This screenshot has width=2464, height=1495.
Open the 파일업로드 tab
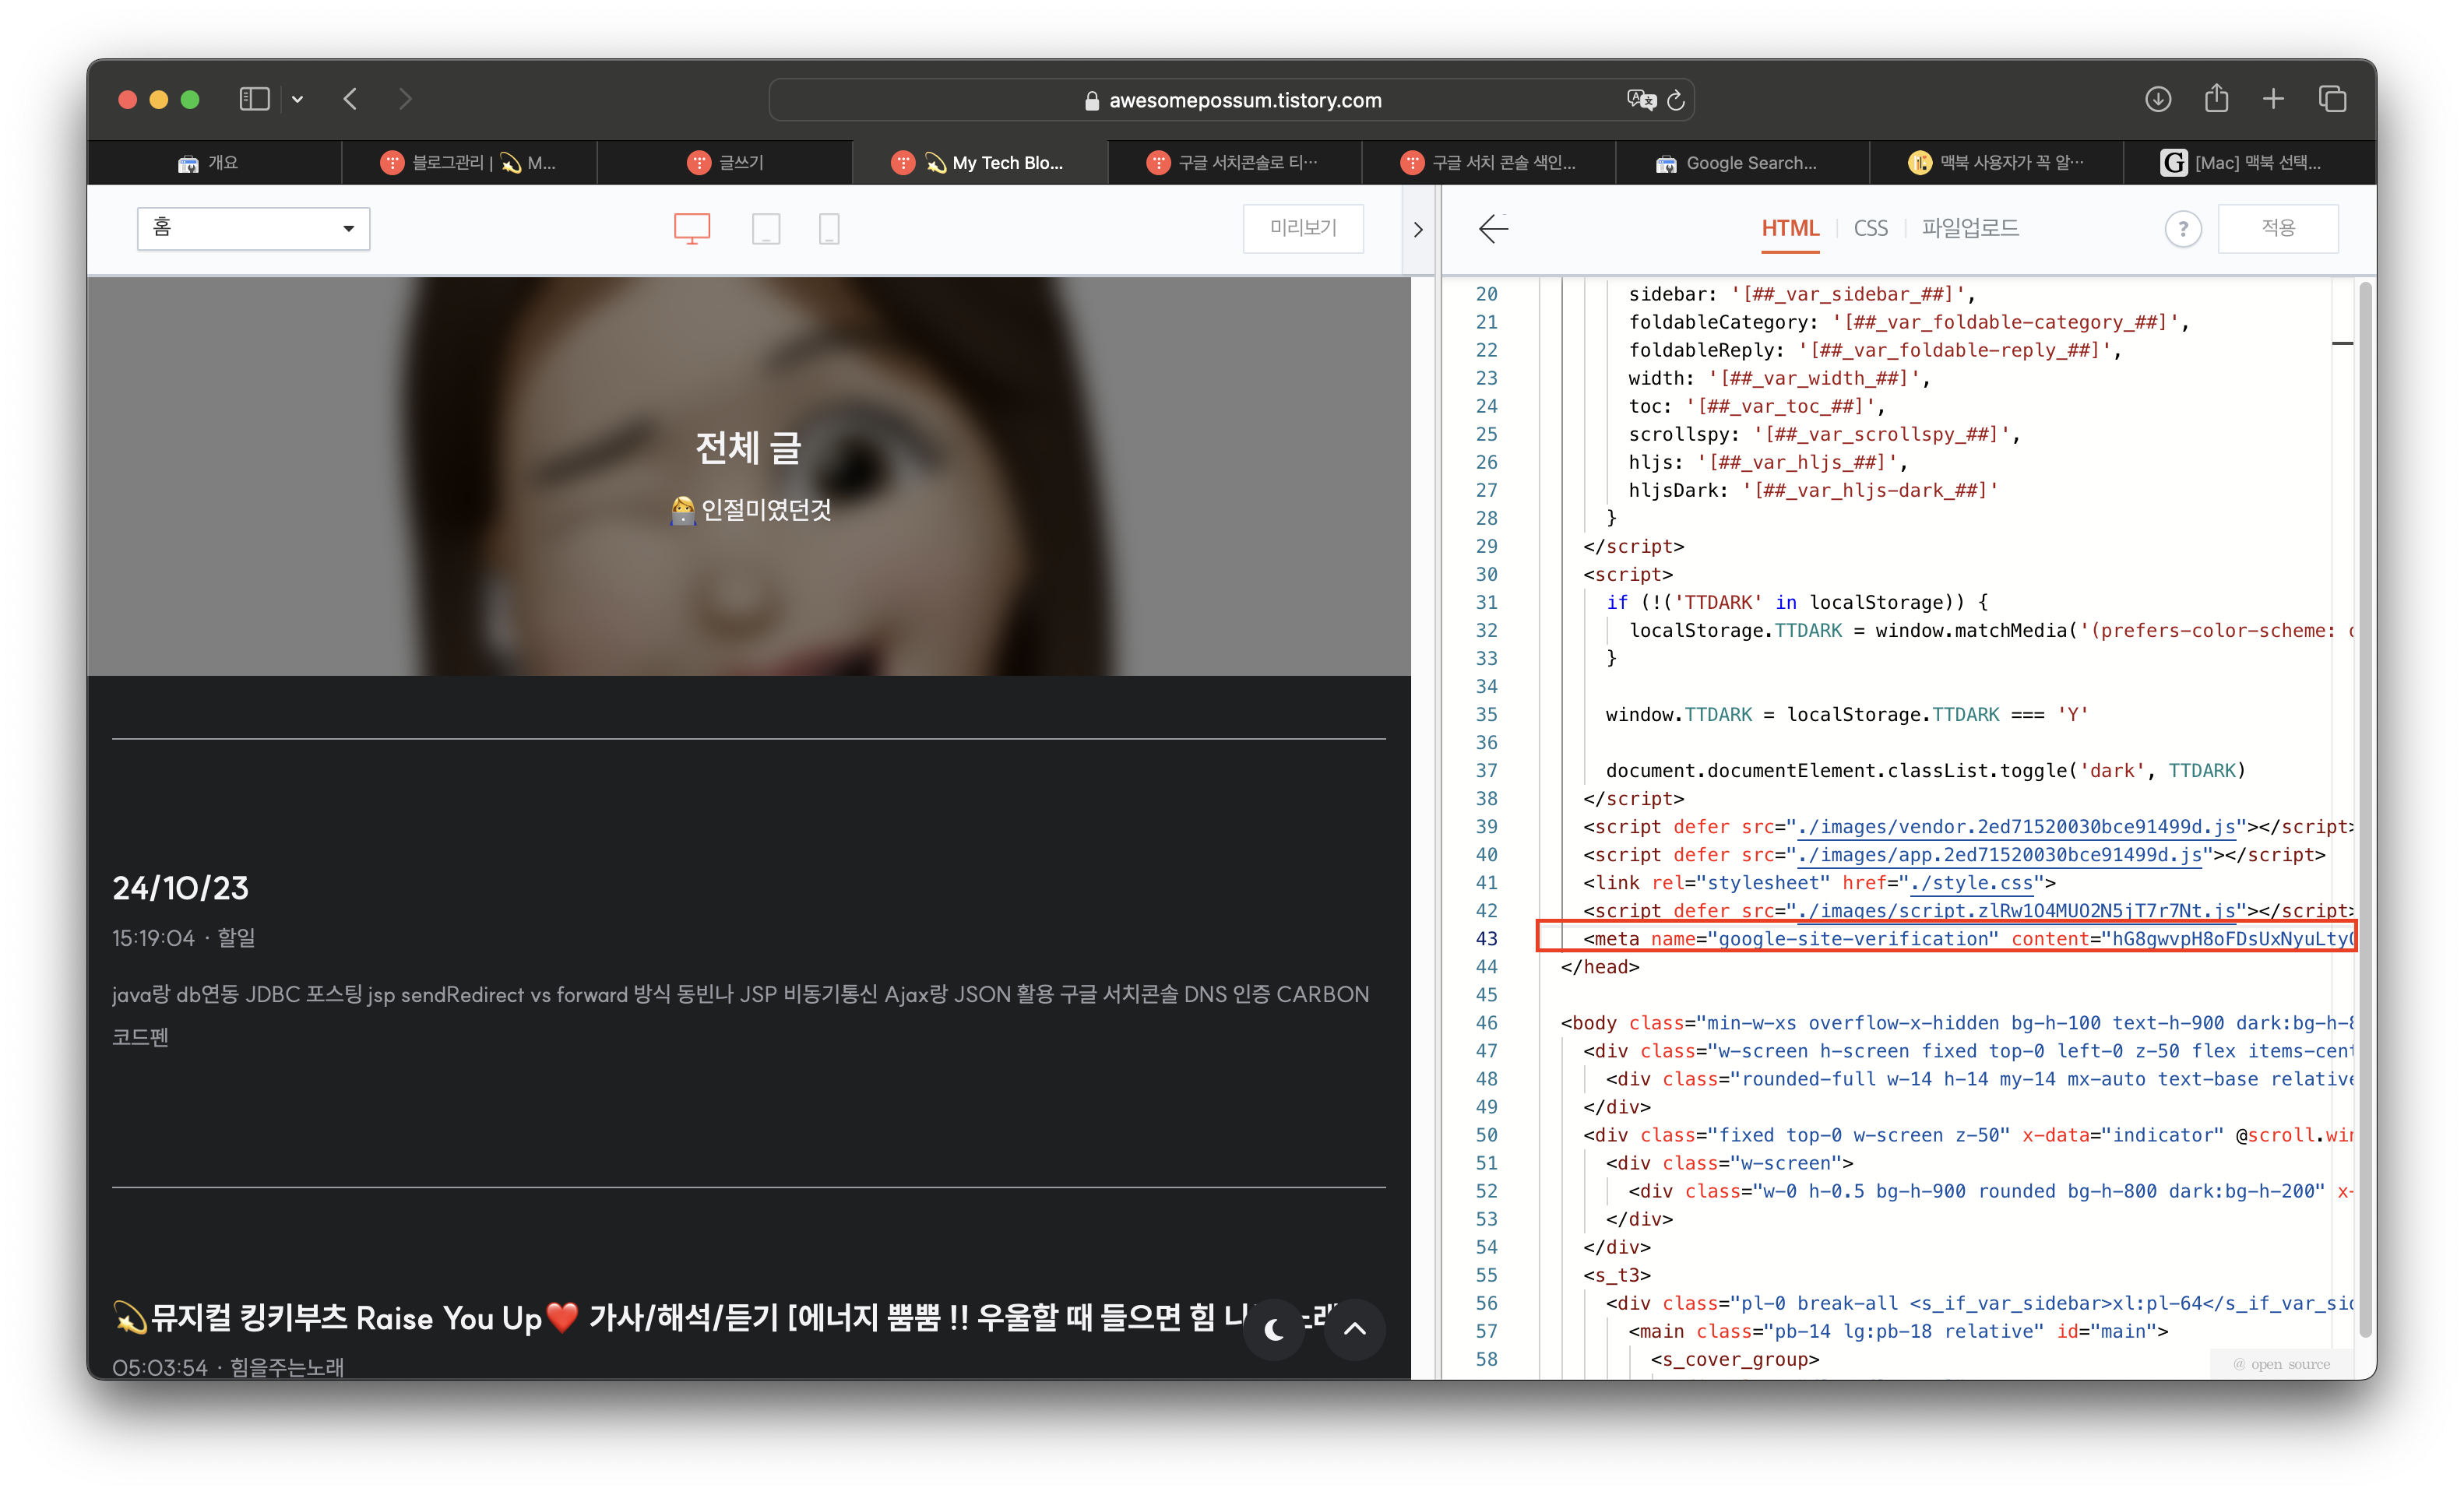1969,228
